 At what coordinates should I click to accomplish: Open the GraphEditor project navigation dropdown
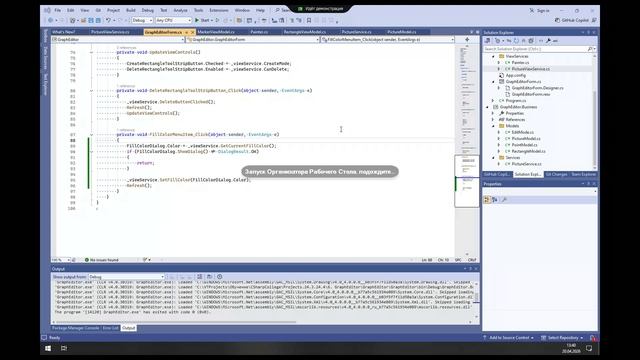(118, 40)
